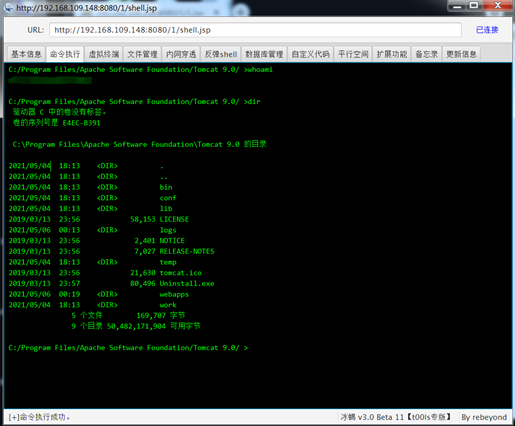Open the 虚拟终端 tab

coord(104,54)
